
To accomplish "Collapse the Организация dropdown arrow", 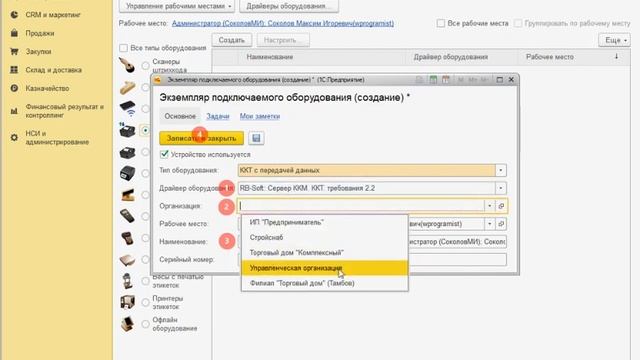I will (x=489, y=206).
